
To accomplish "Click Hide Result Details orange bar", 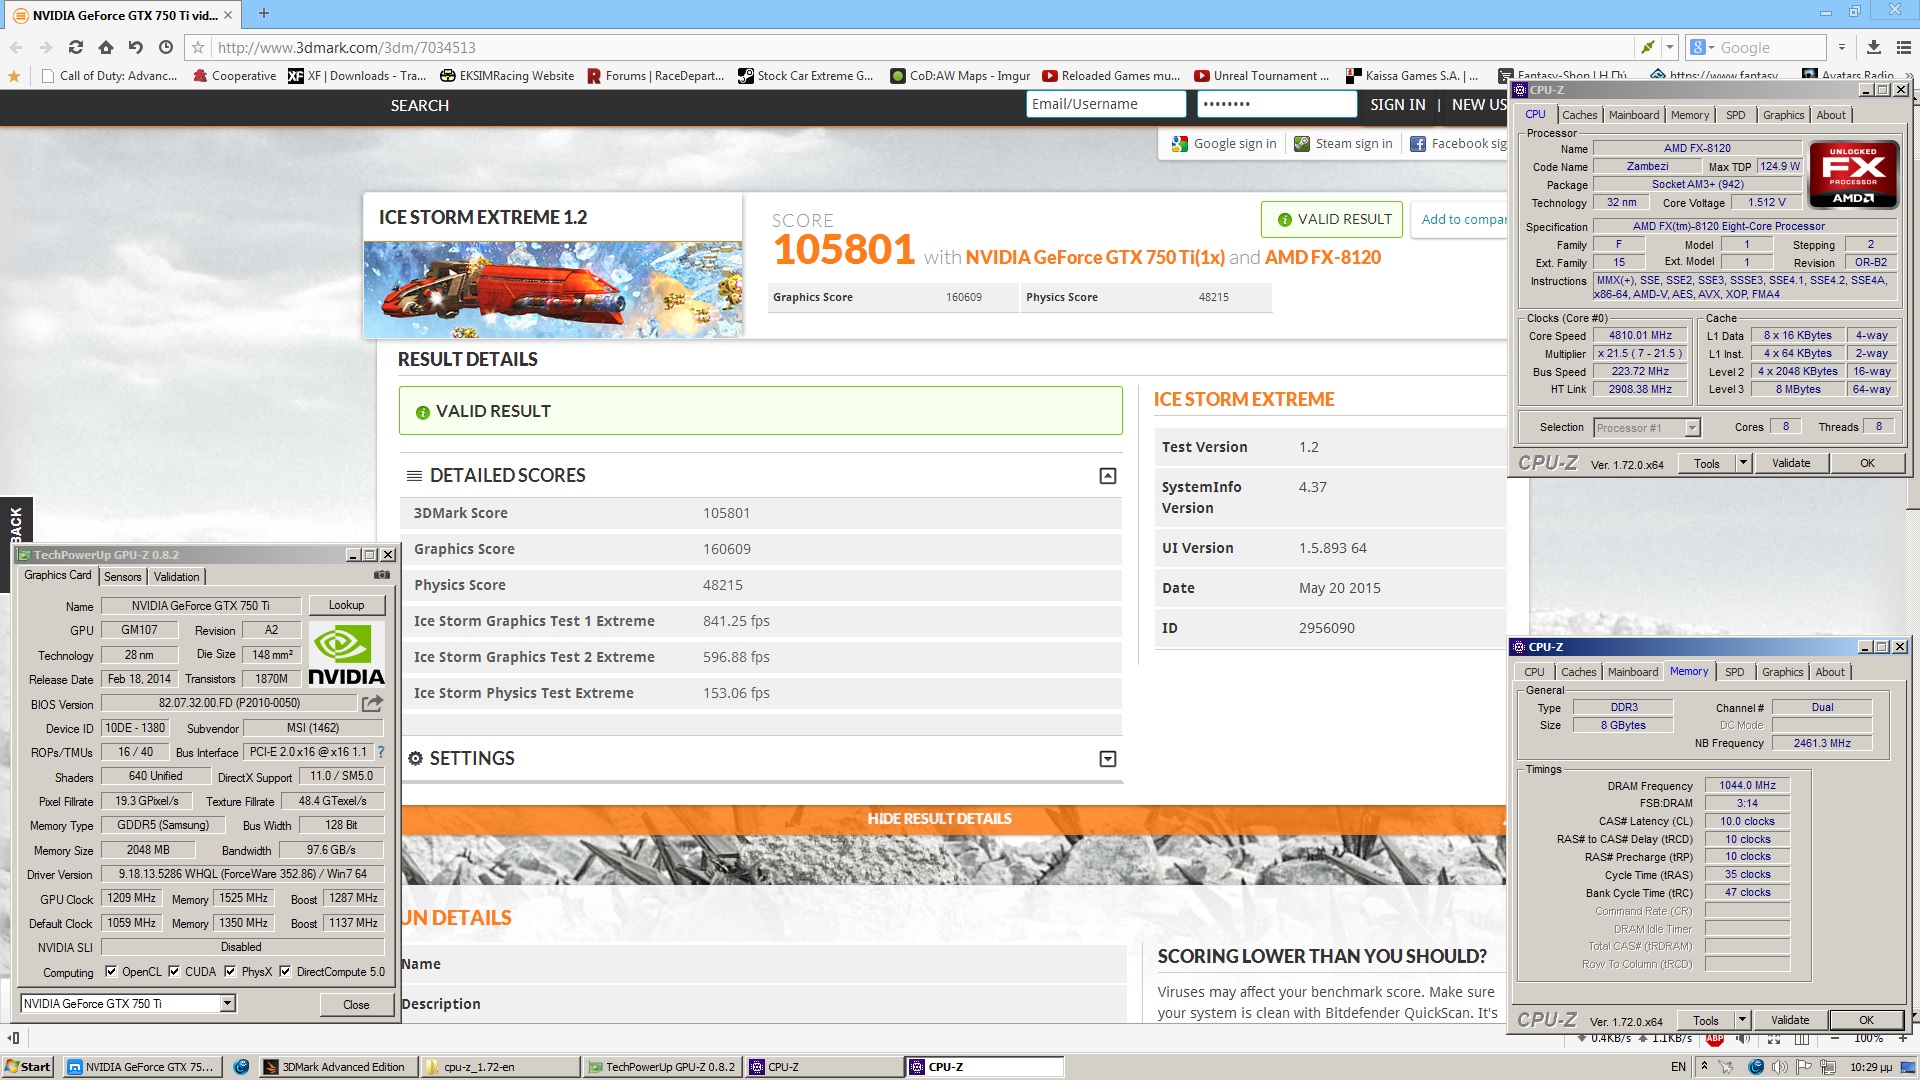I will pyautogui.click(x=939, y=819).
